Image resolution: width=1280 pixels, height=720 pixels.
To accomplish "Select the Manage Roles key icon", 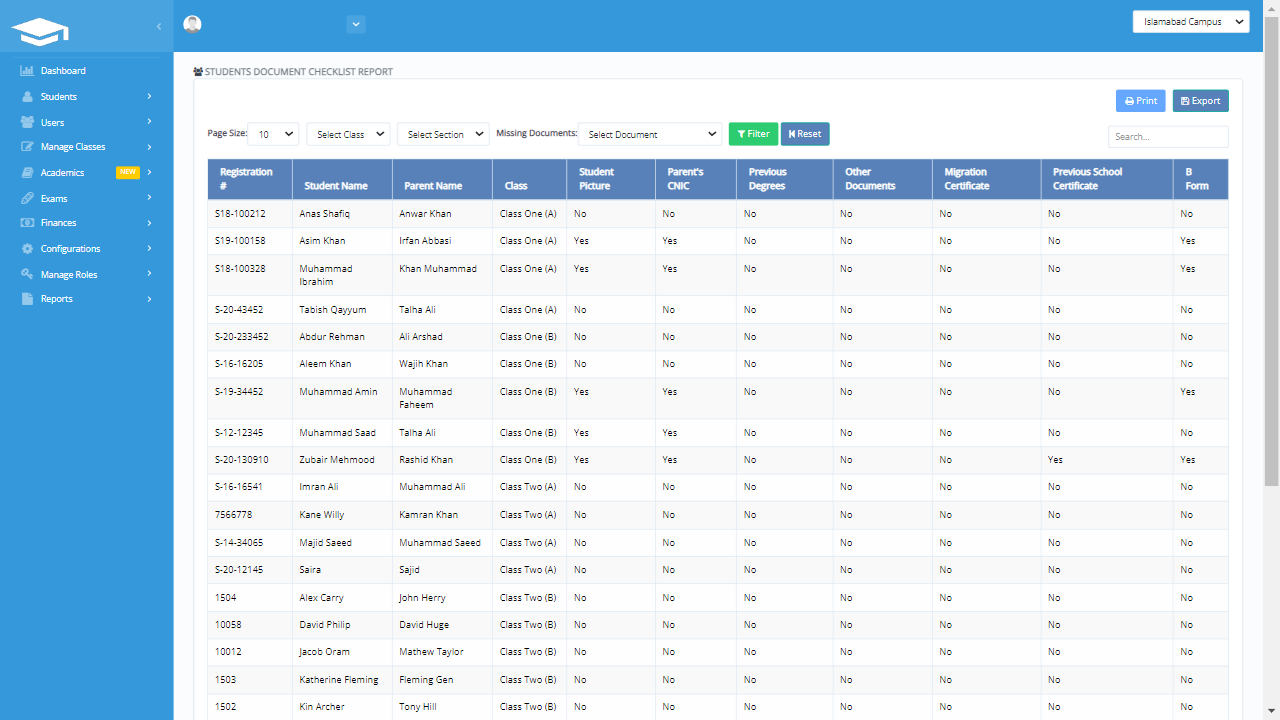I will pos(25,273).
